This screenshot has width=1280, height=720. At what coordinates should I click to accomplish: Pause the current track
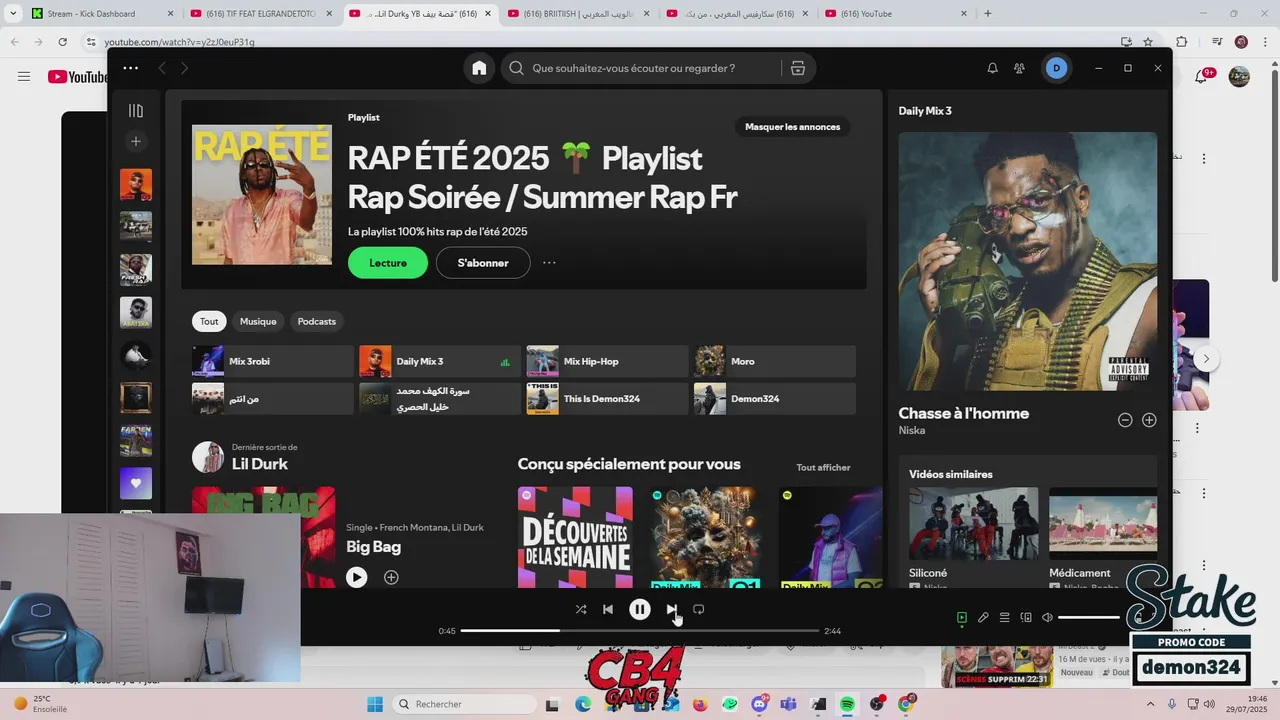(640, 609)
